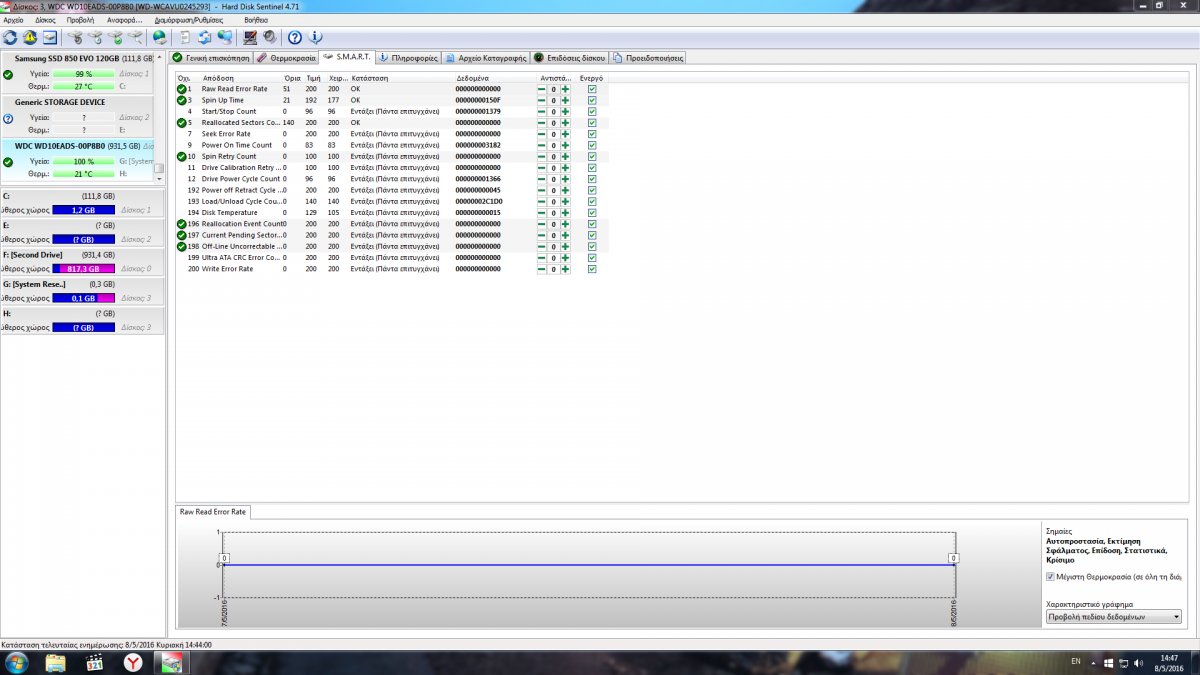Screen dimensions: 1200x675
Task: Open the Προβολή menu
Action: coord(80,20)
